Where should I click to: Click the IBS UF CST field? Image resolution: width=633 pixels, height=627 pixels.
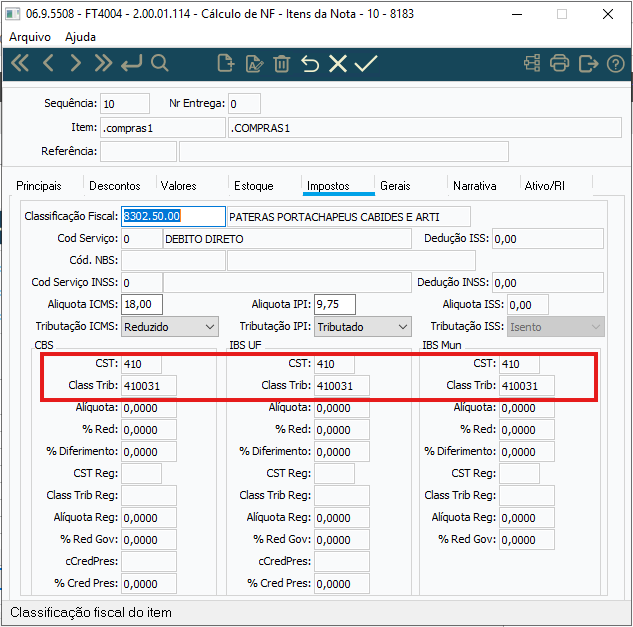tap(335, 364)
